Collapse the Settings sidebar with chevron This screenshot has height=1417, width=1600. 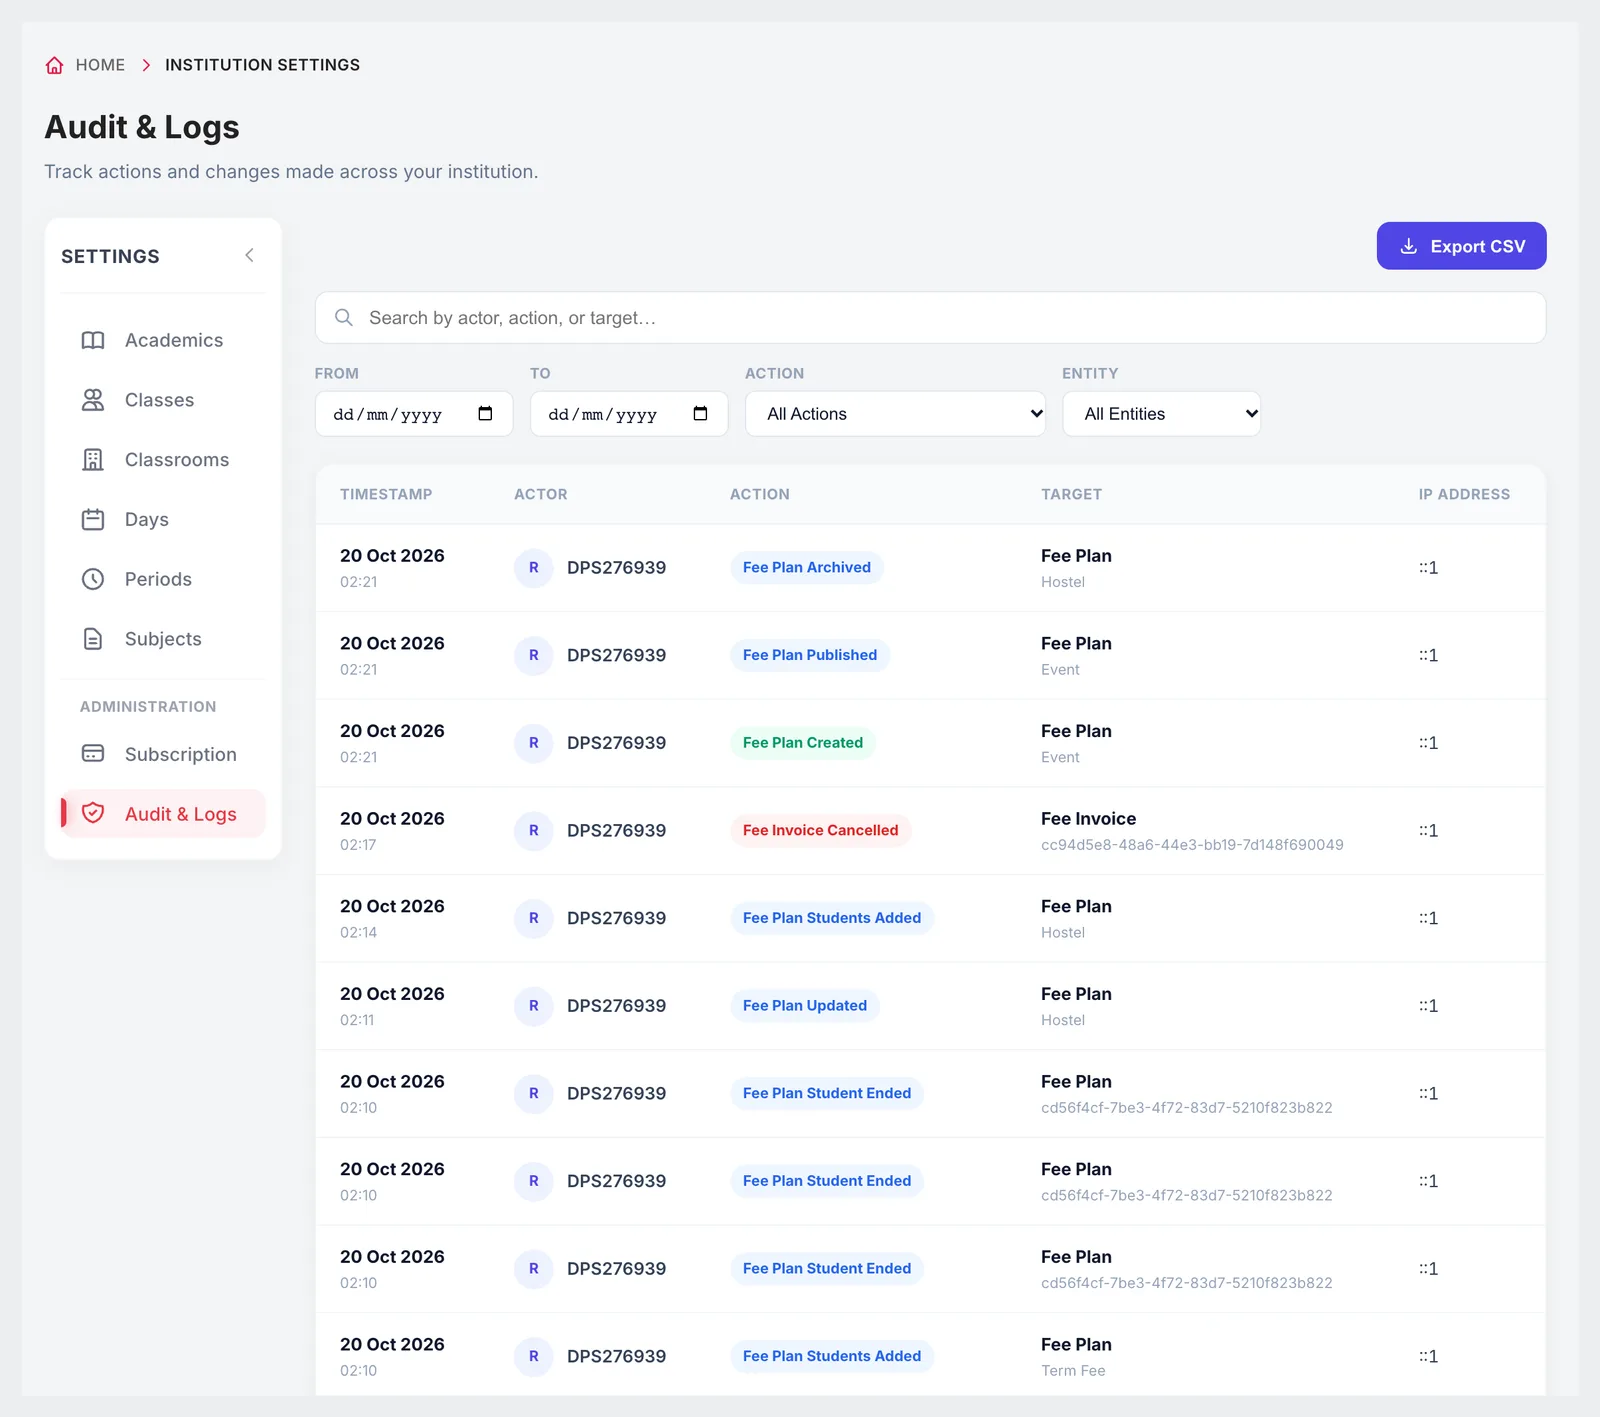pyautogui.click(x=249, y=256)
